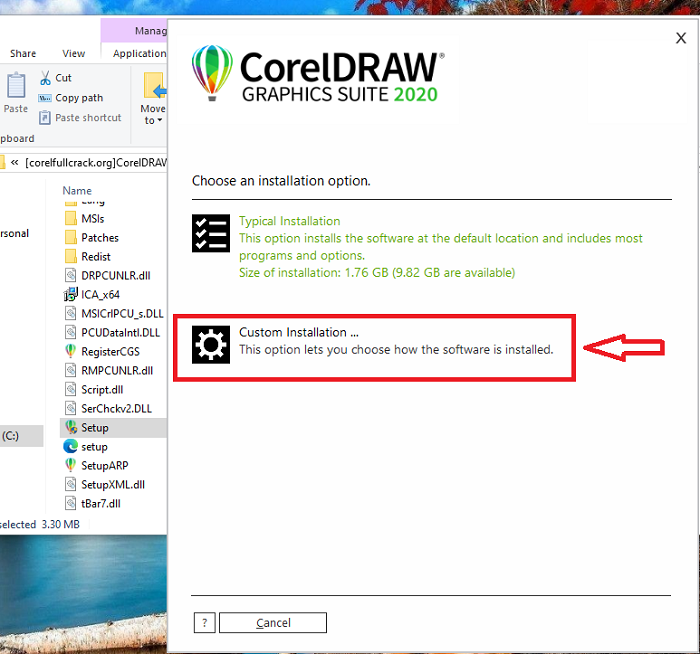Click the Copy path icon
This screenshot has width=700, height=654.
pos(46,98)
